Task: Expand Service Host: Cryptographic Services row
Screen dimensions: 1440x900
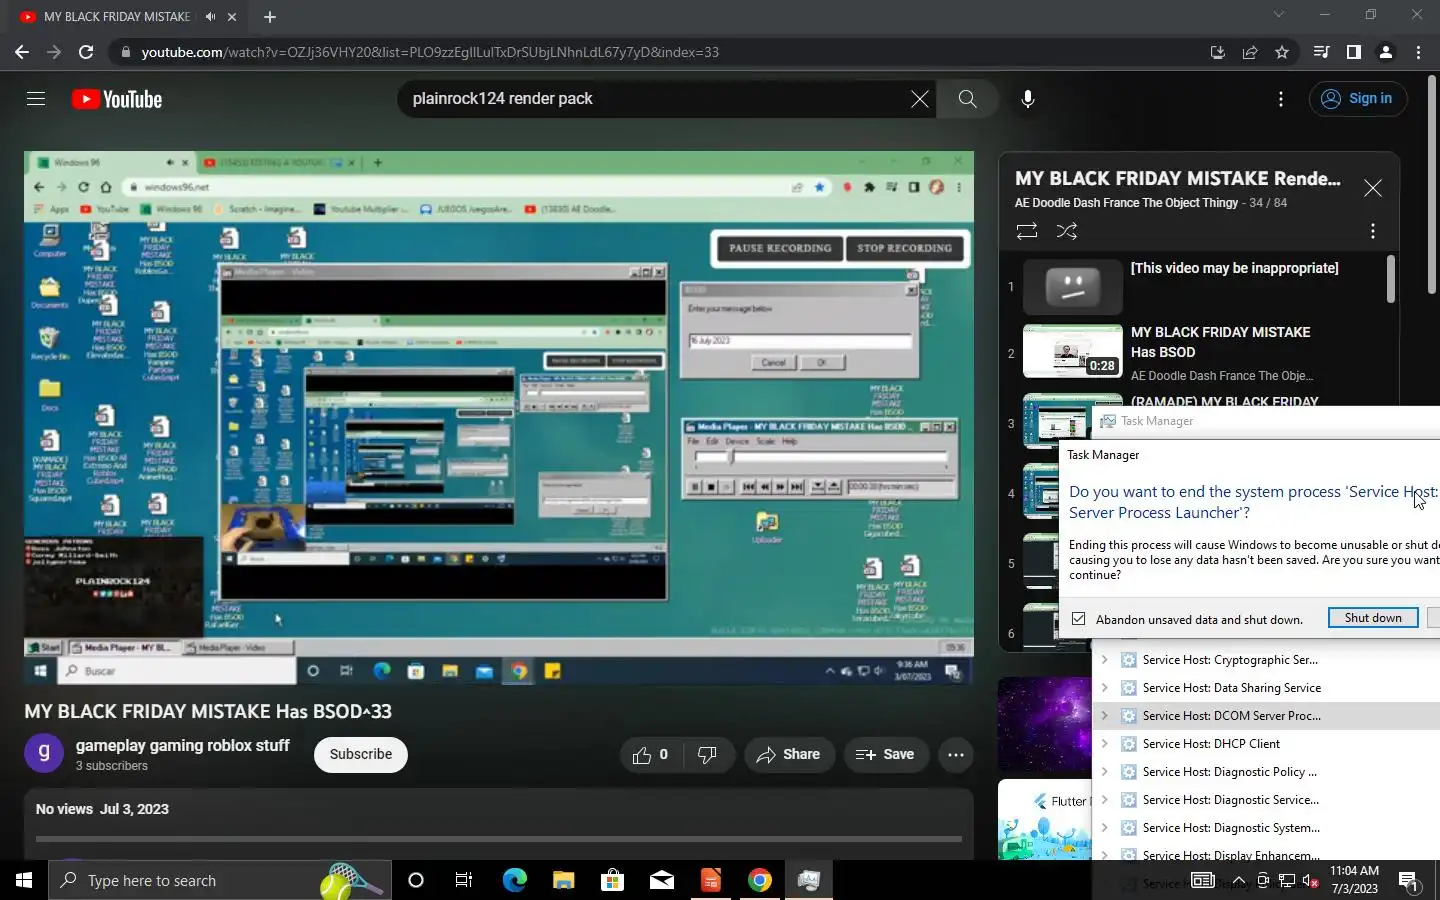Action: click(1104, 660)
